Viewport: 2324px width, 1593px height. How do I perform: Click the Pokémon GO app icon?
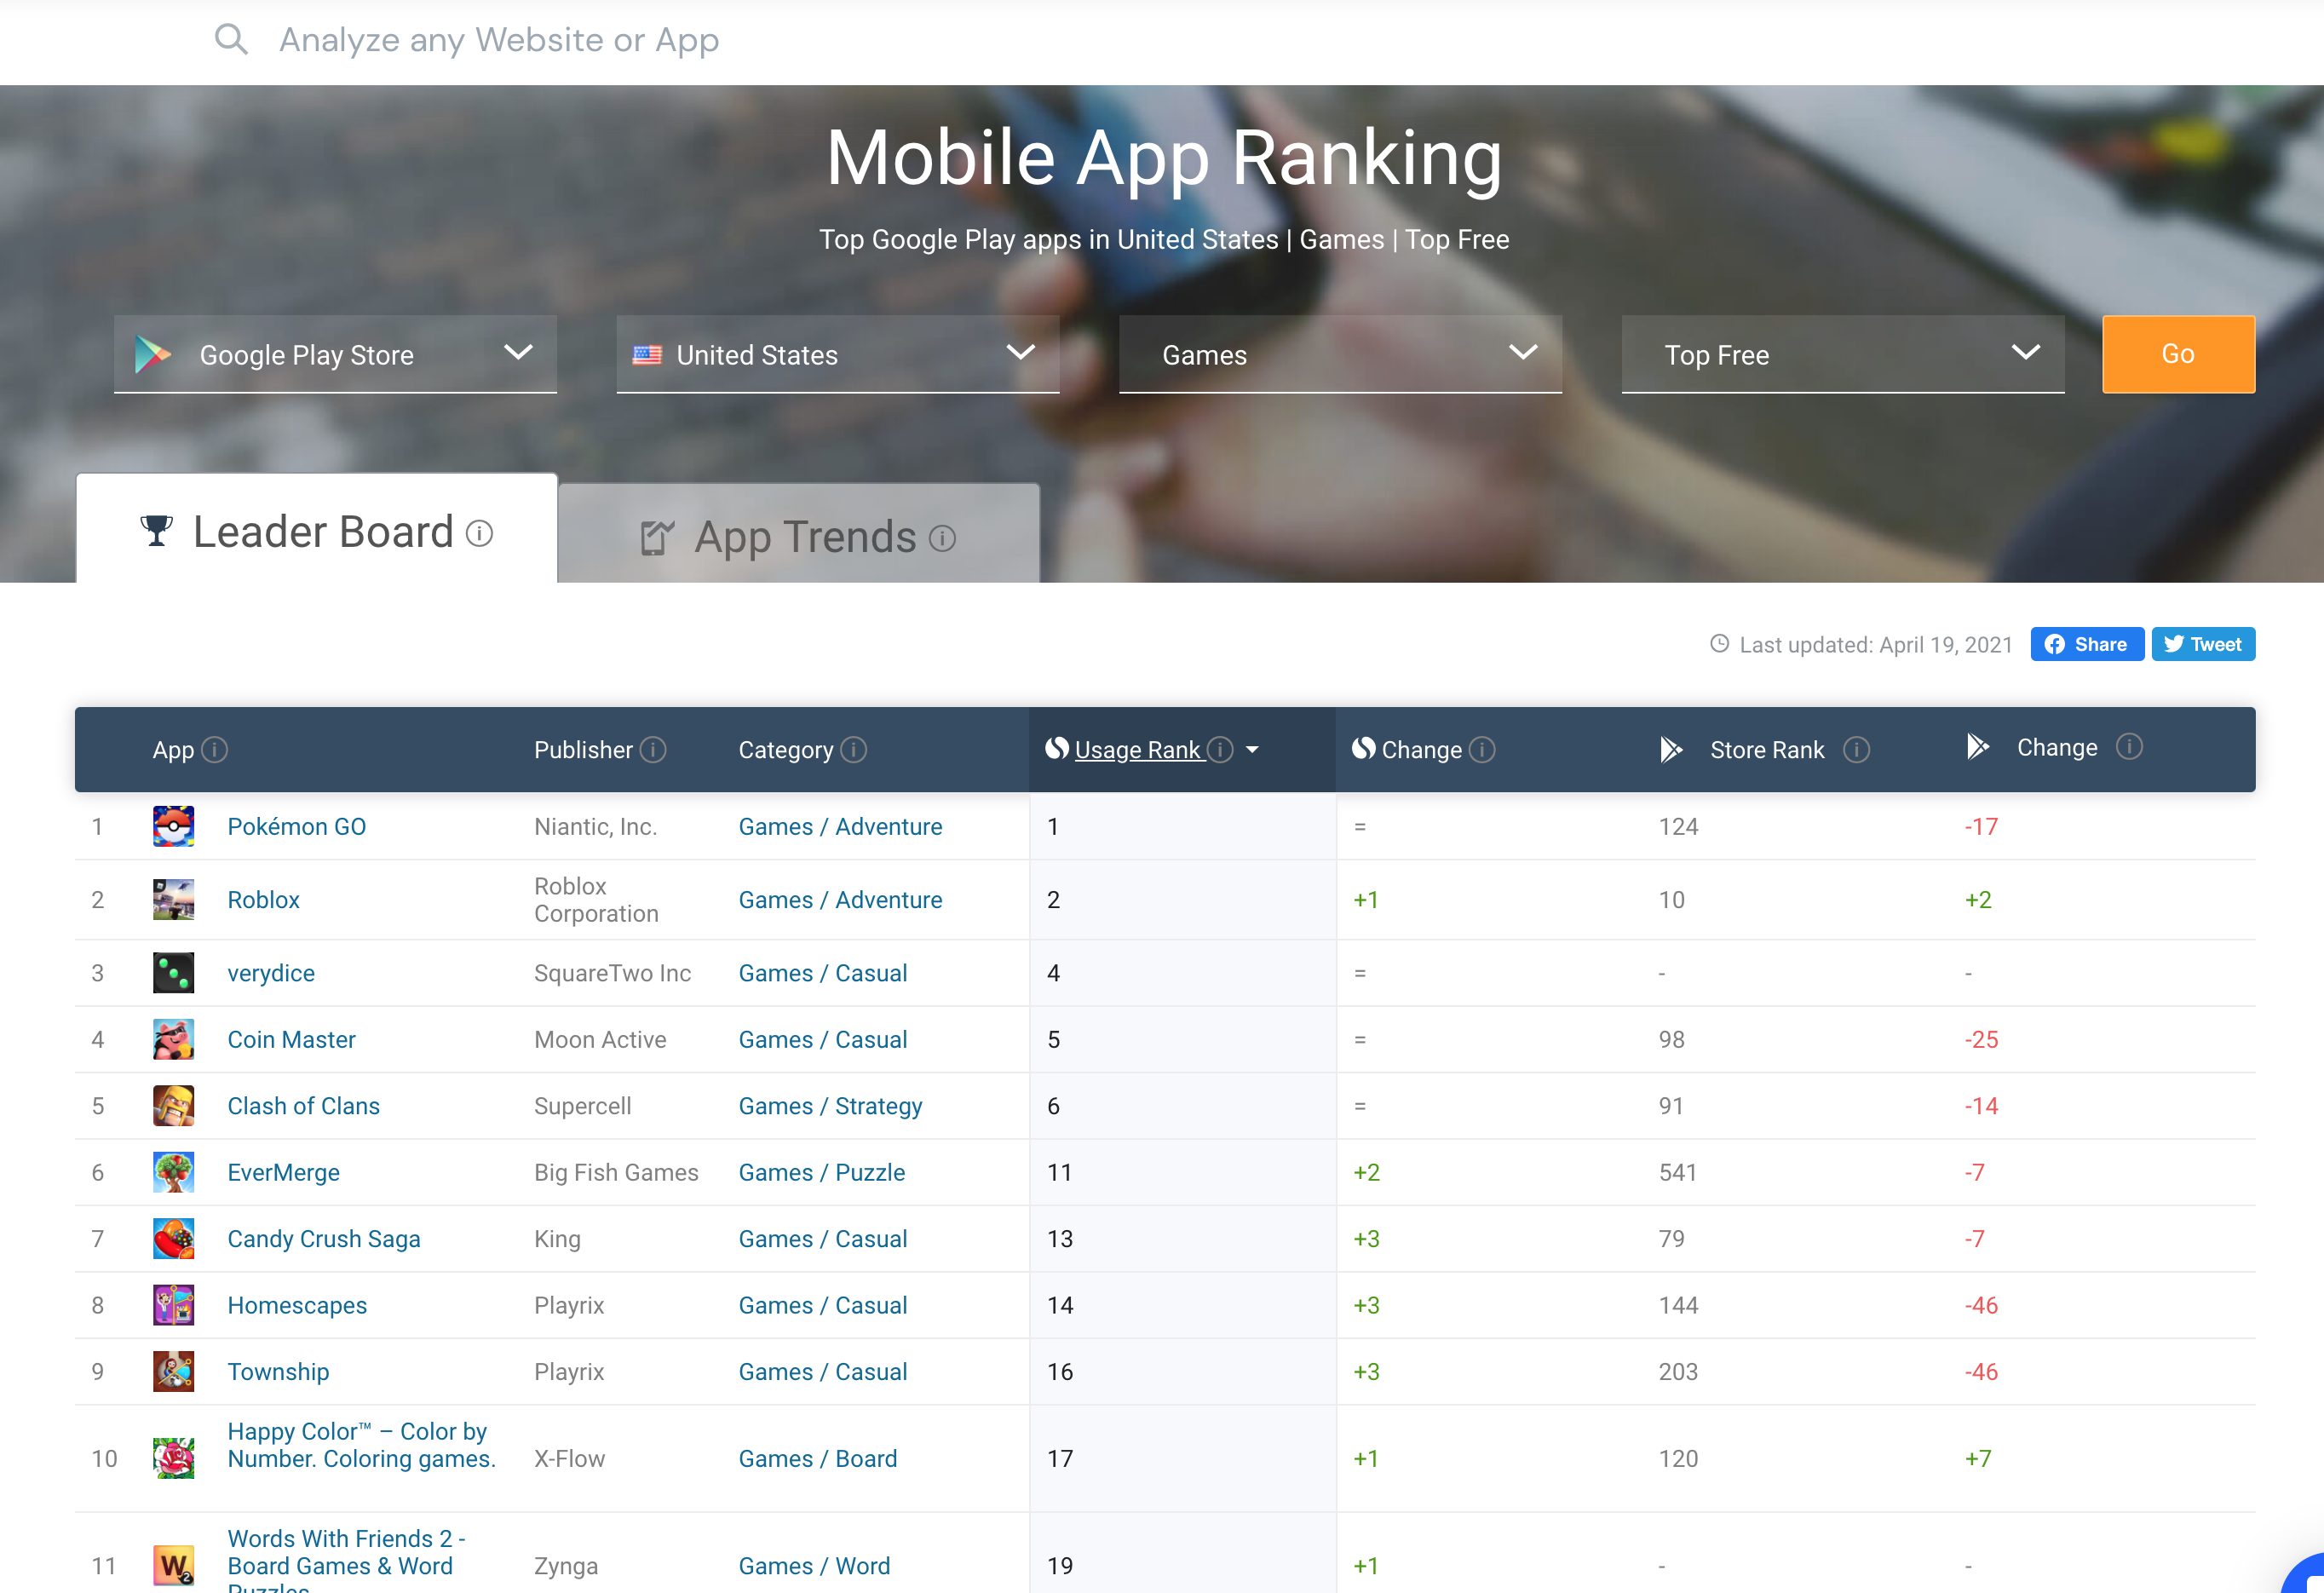point(173,826)
